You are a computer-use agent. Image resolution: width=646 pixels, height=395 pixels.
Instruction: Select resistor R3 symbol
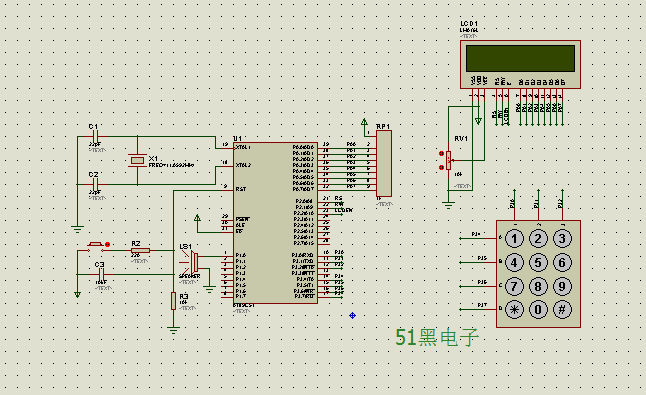(173, 301)
